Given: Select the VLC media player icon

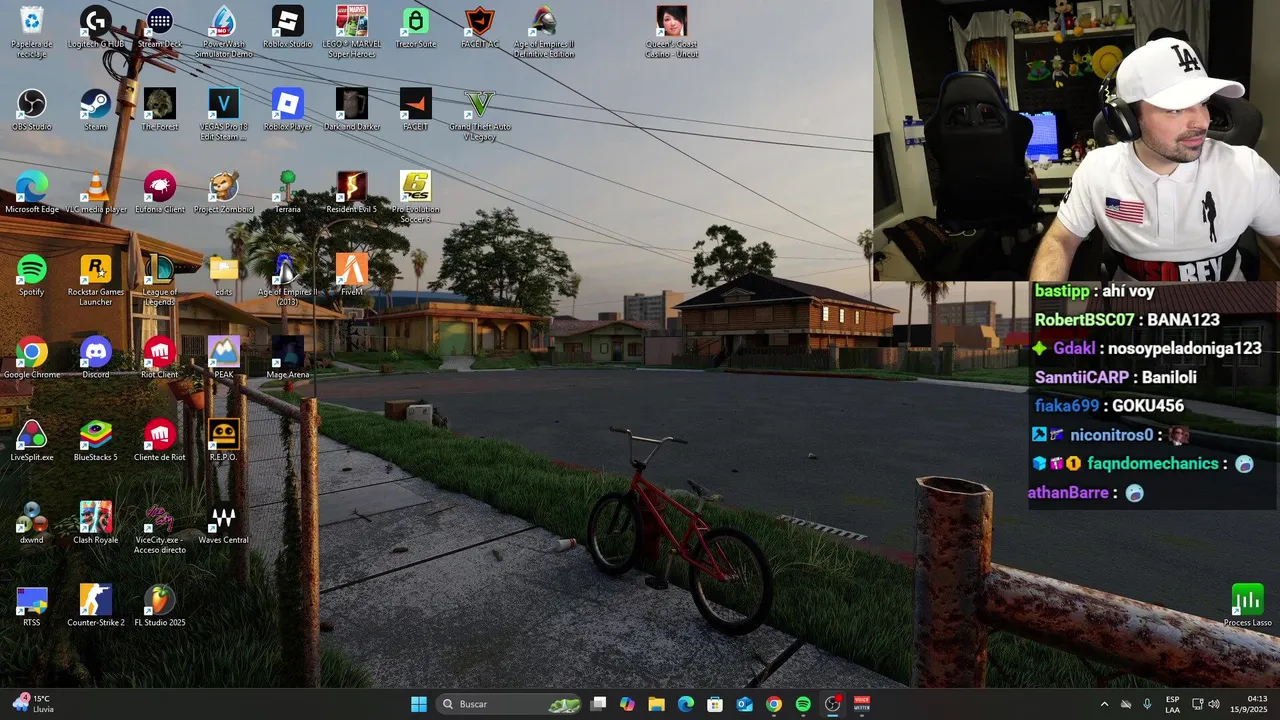Looking at the screenshot, I should point(96,192).
